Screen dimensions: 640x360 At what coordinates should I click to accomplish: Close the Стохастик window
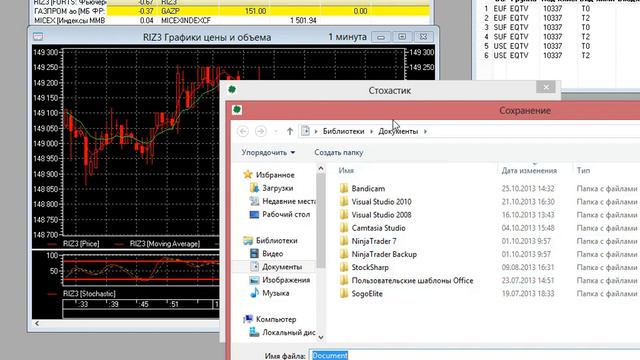546,87
